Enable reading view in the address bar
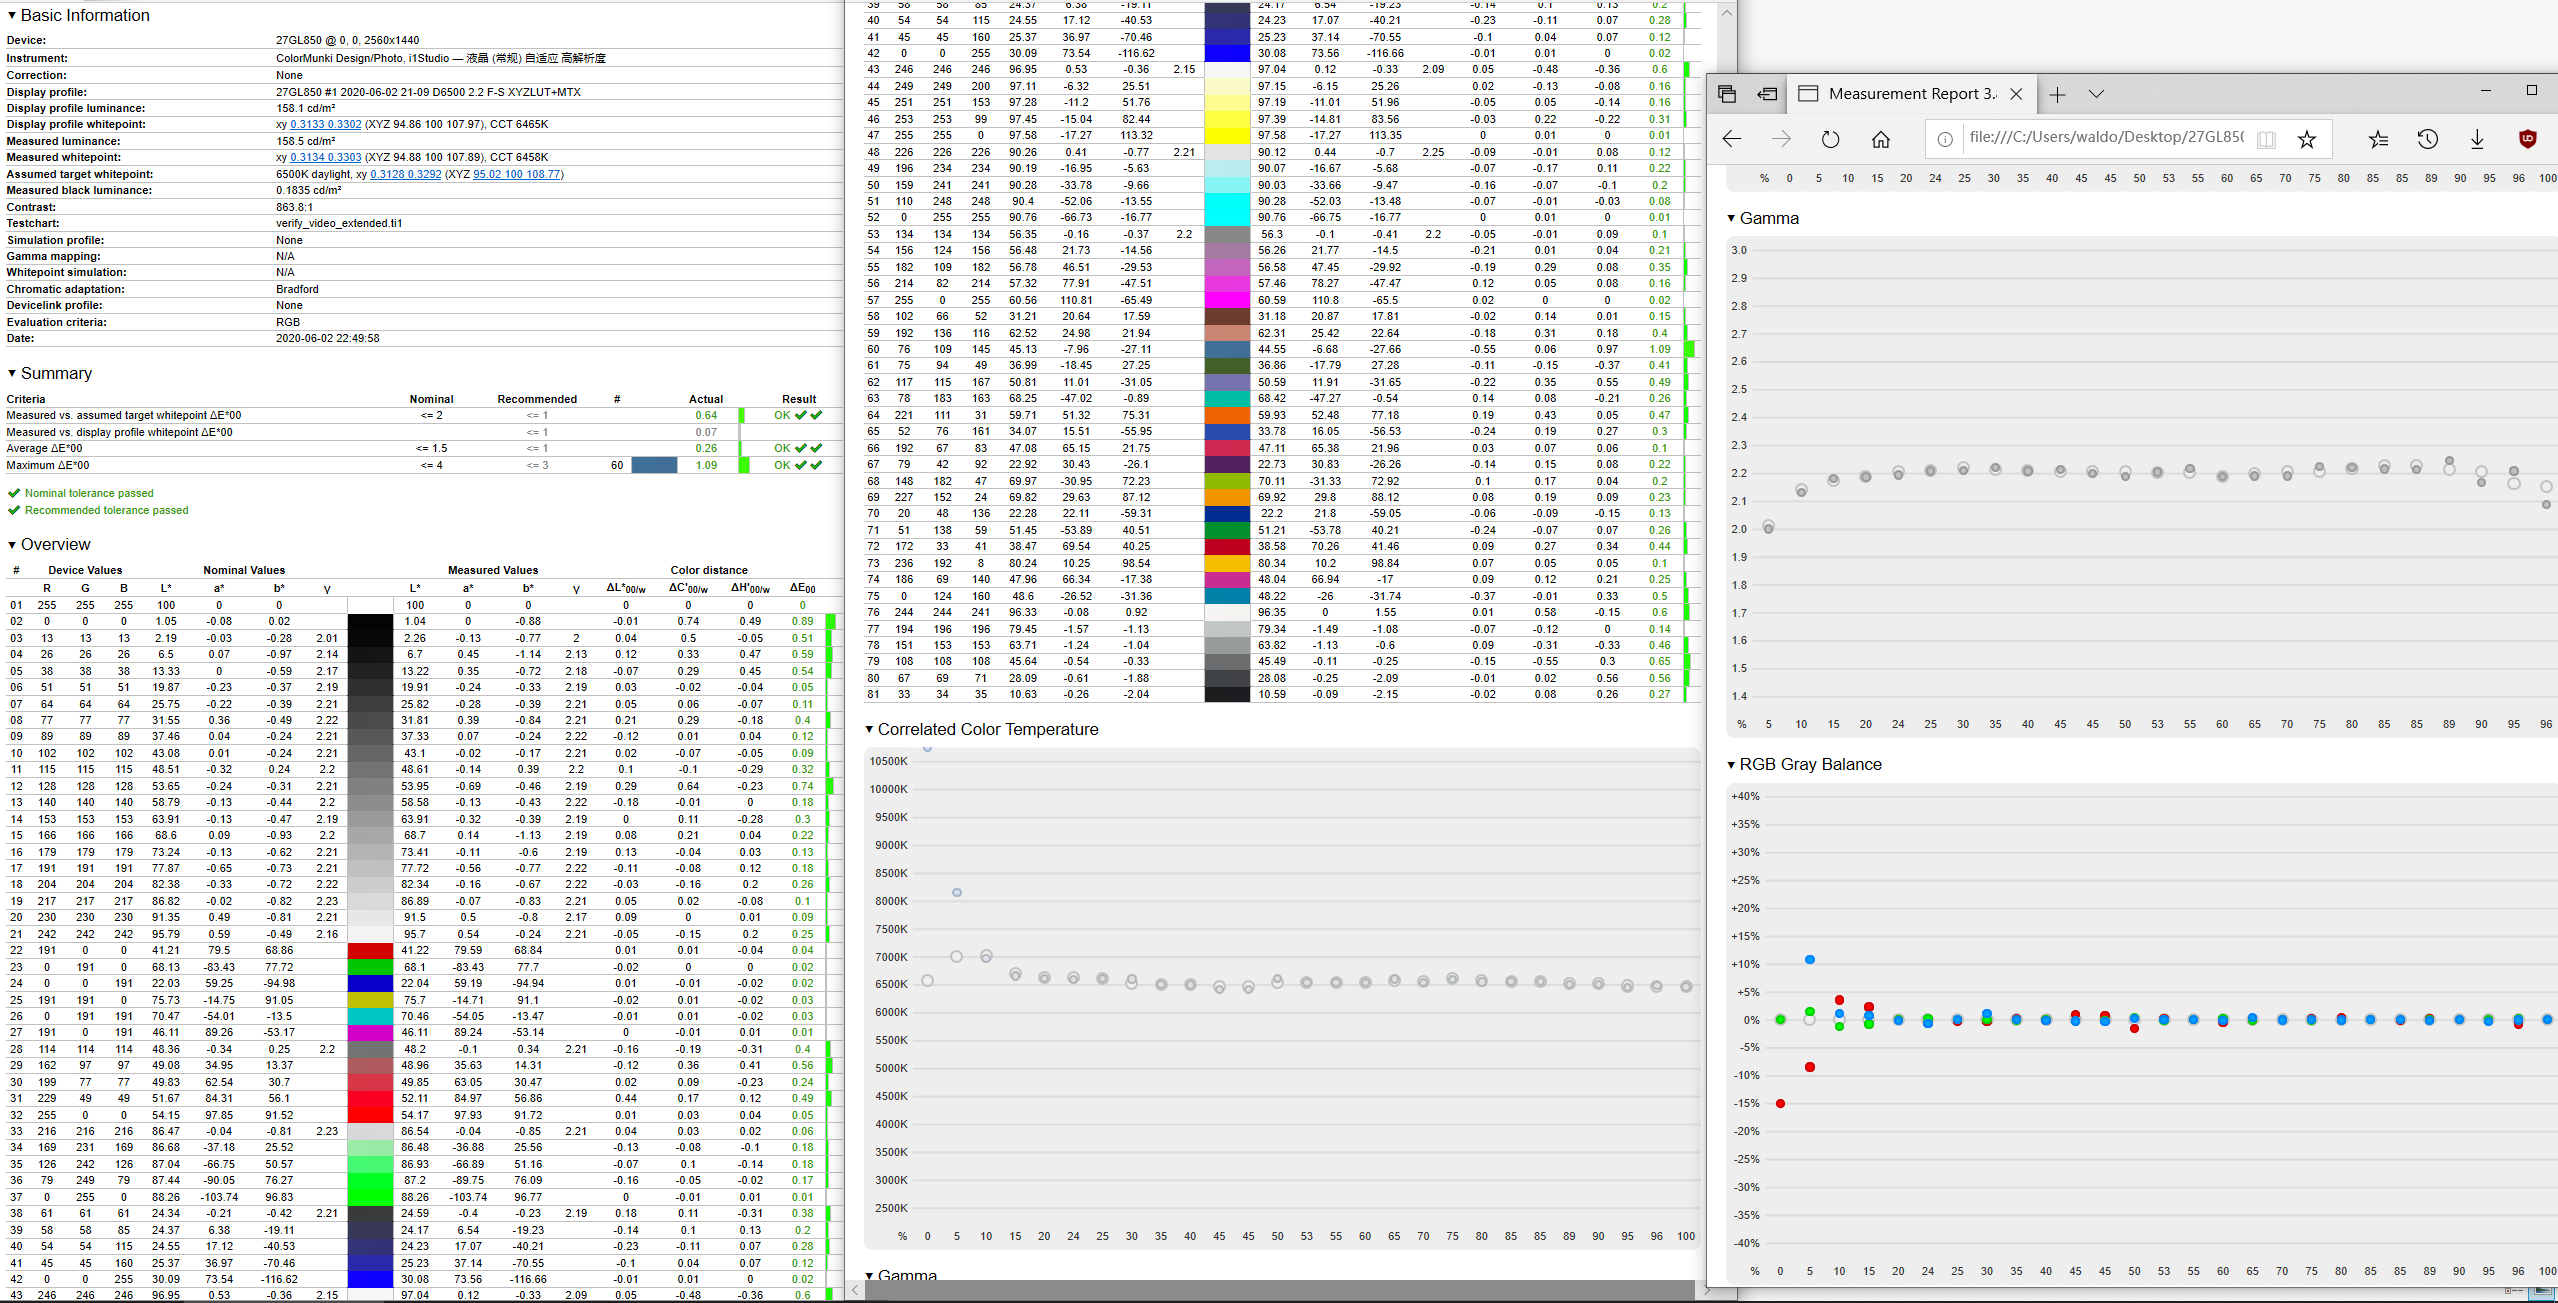Screen dimensions: 2558x1303 tap(2266, 139)
